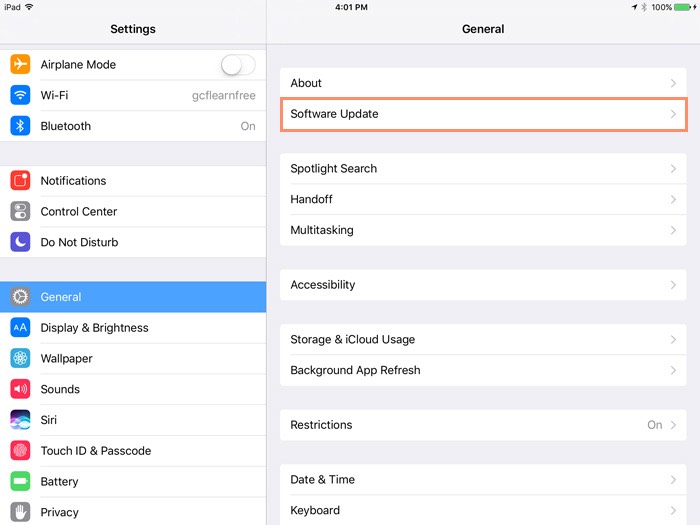Screen dimensions: 700x525
Task: Expand the About row chevron
Action: pos(673,84)
